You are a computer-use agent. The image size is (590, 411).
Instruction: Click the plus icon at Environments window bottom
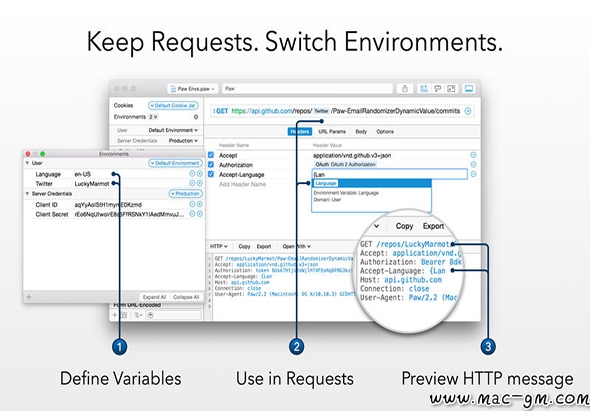pyautogui.click(x=29, y=297)
